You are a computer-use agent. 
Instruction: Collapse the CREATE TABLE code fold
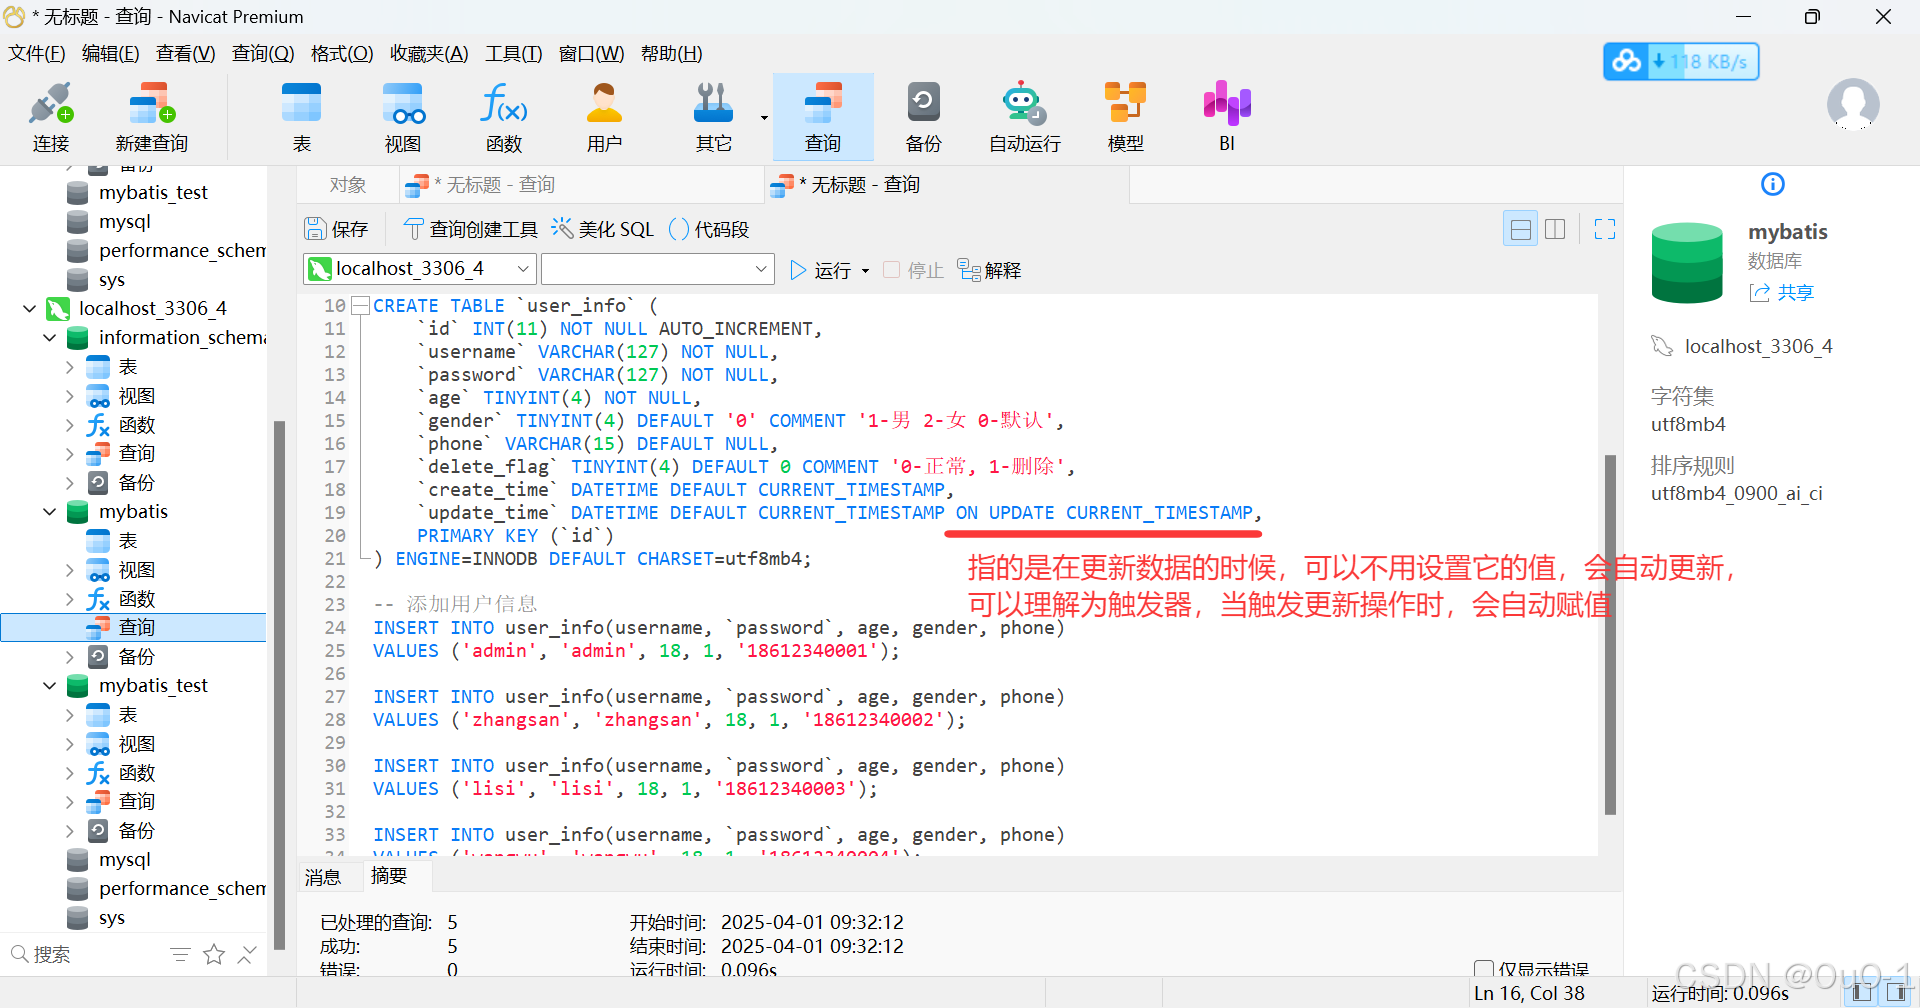tap(361, 306)
